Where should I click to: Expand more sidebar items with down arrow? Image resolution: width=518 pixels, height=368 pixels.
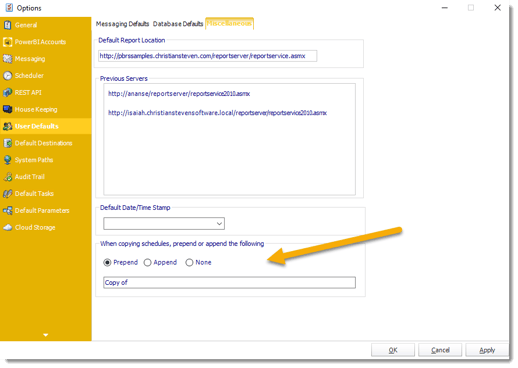pyautogui.click(x=46, y=335)
